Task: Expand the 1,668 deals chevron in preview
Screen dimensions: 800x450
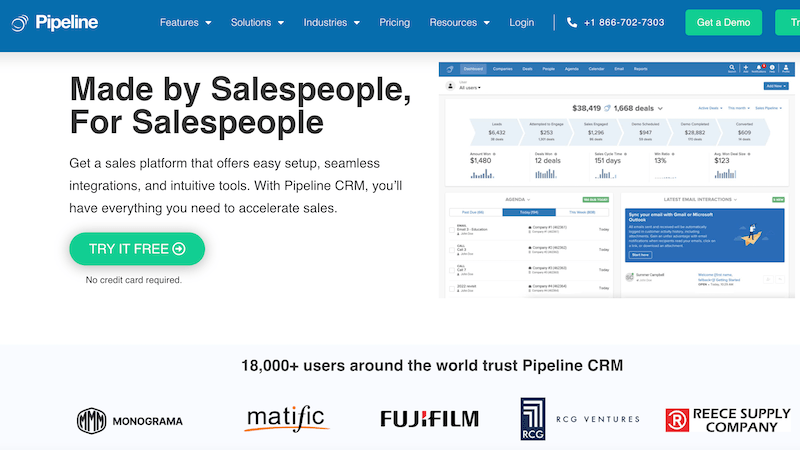Action: (x=660, y=109)
